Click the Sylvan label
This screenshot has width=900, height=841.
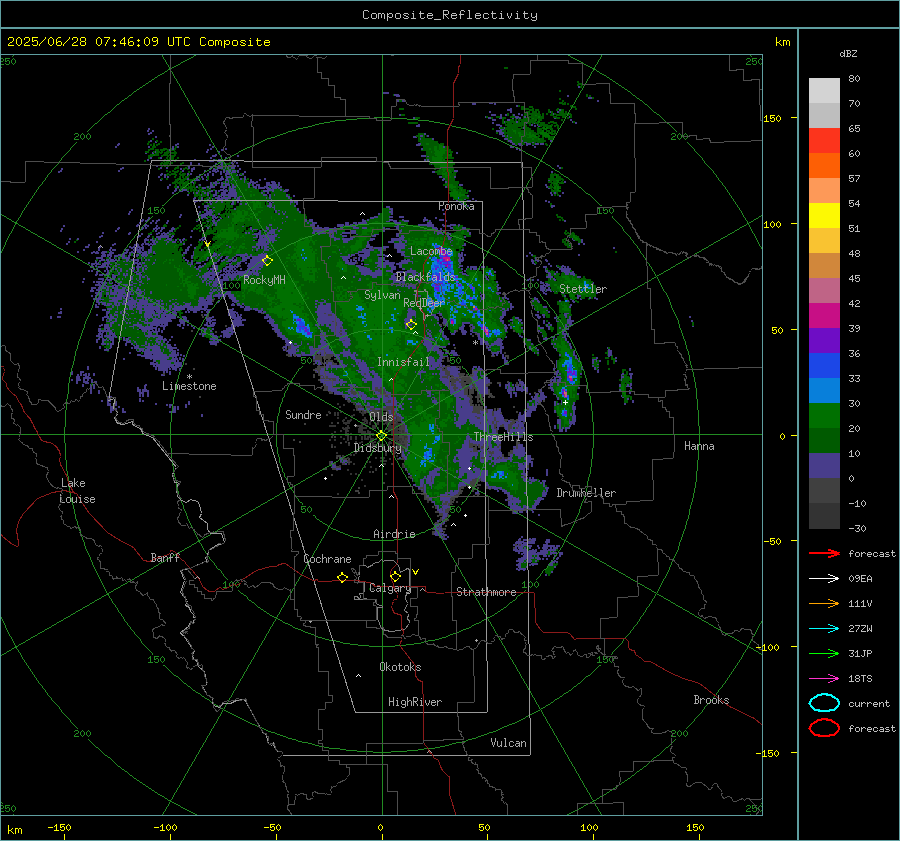(x=382, y=295)
